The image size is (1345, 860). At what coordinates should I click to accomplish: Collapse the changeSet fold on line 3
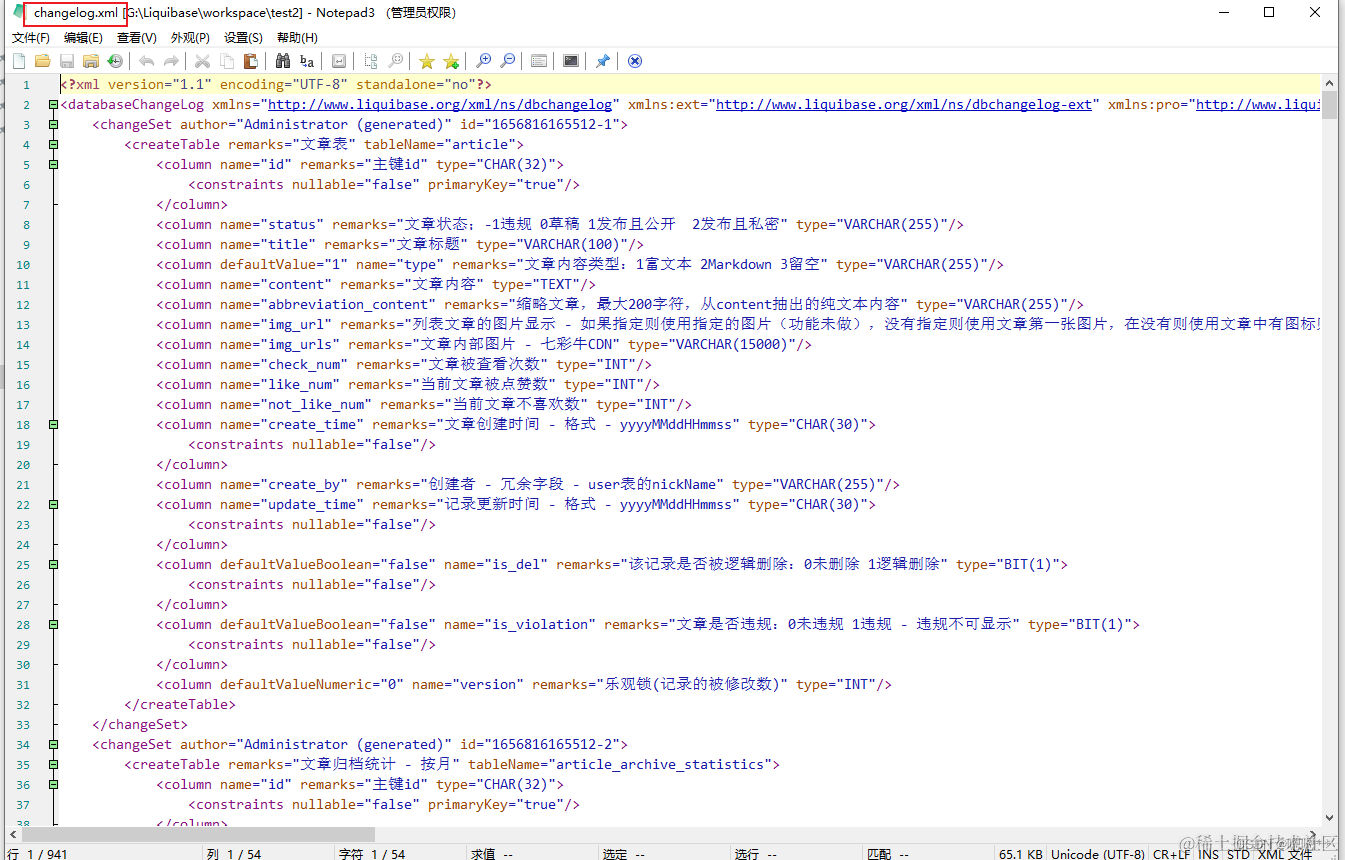pos(53,124)
